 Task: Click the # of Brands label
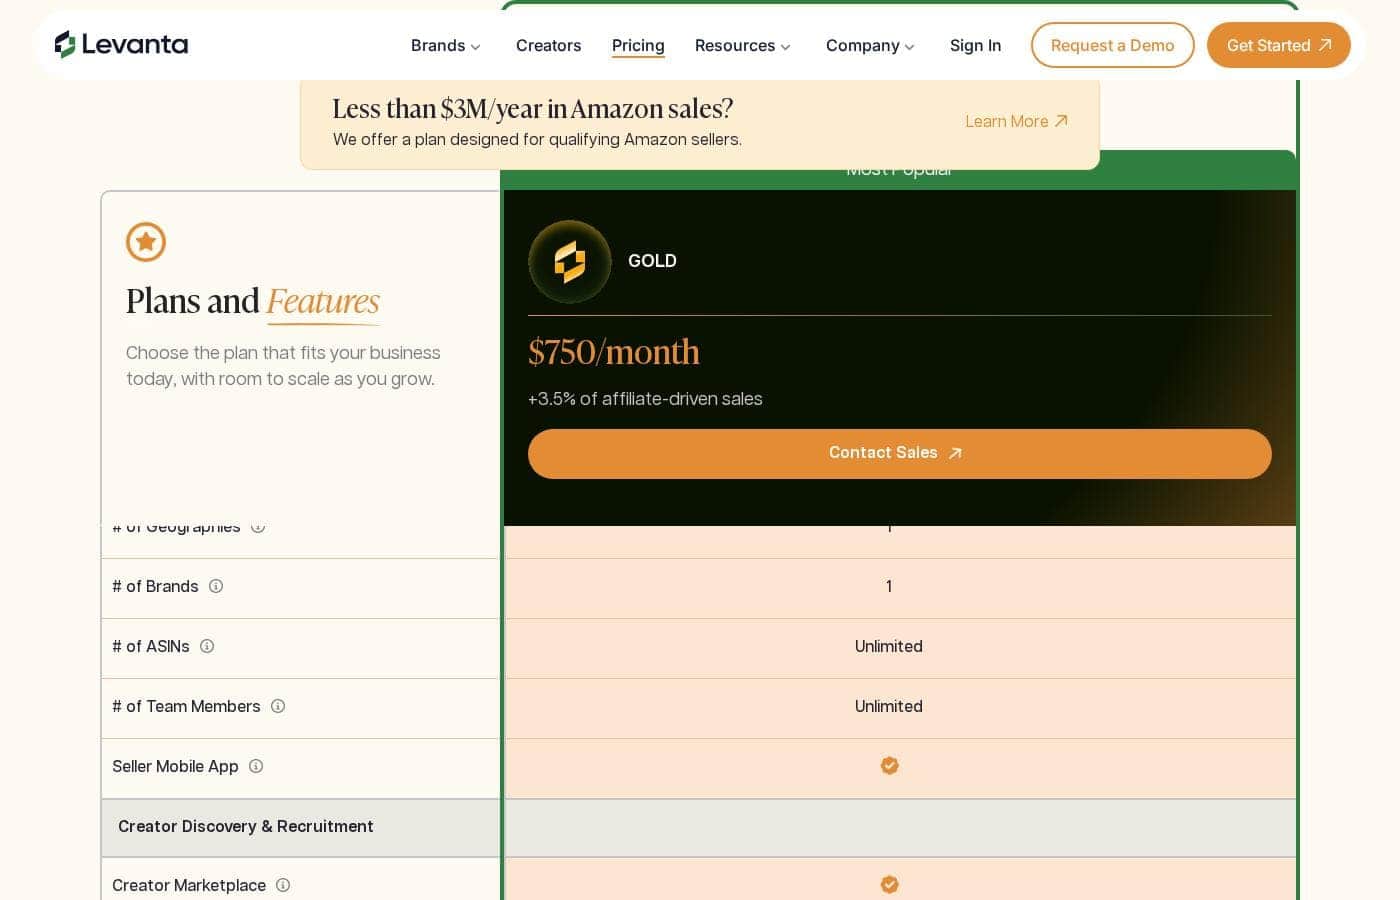155,586
